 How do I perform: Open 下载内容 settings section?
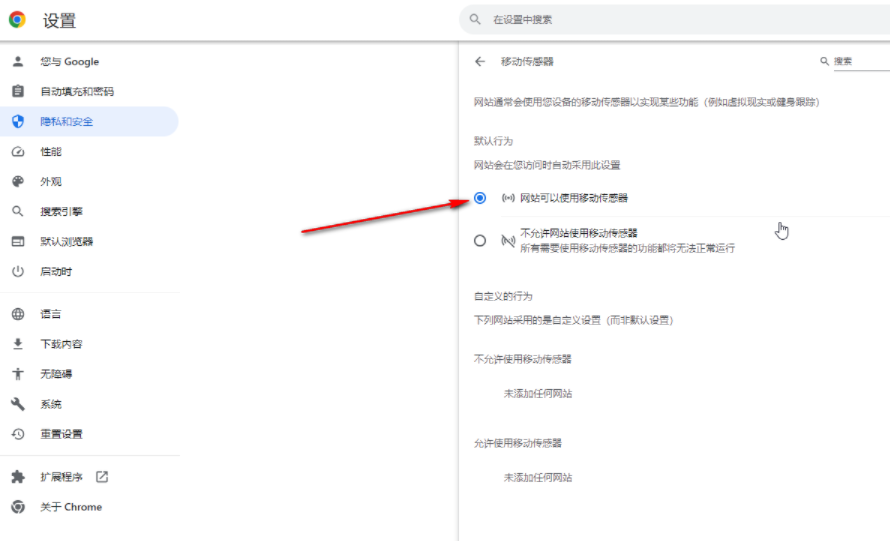(x=90, y=344)
